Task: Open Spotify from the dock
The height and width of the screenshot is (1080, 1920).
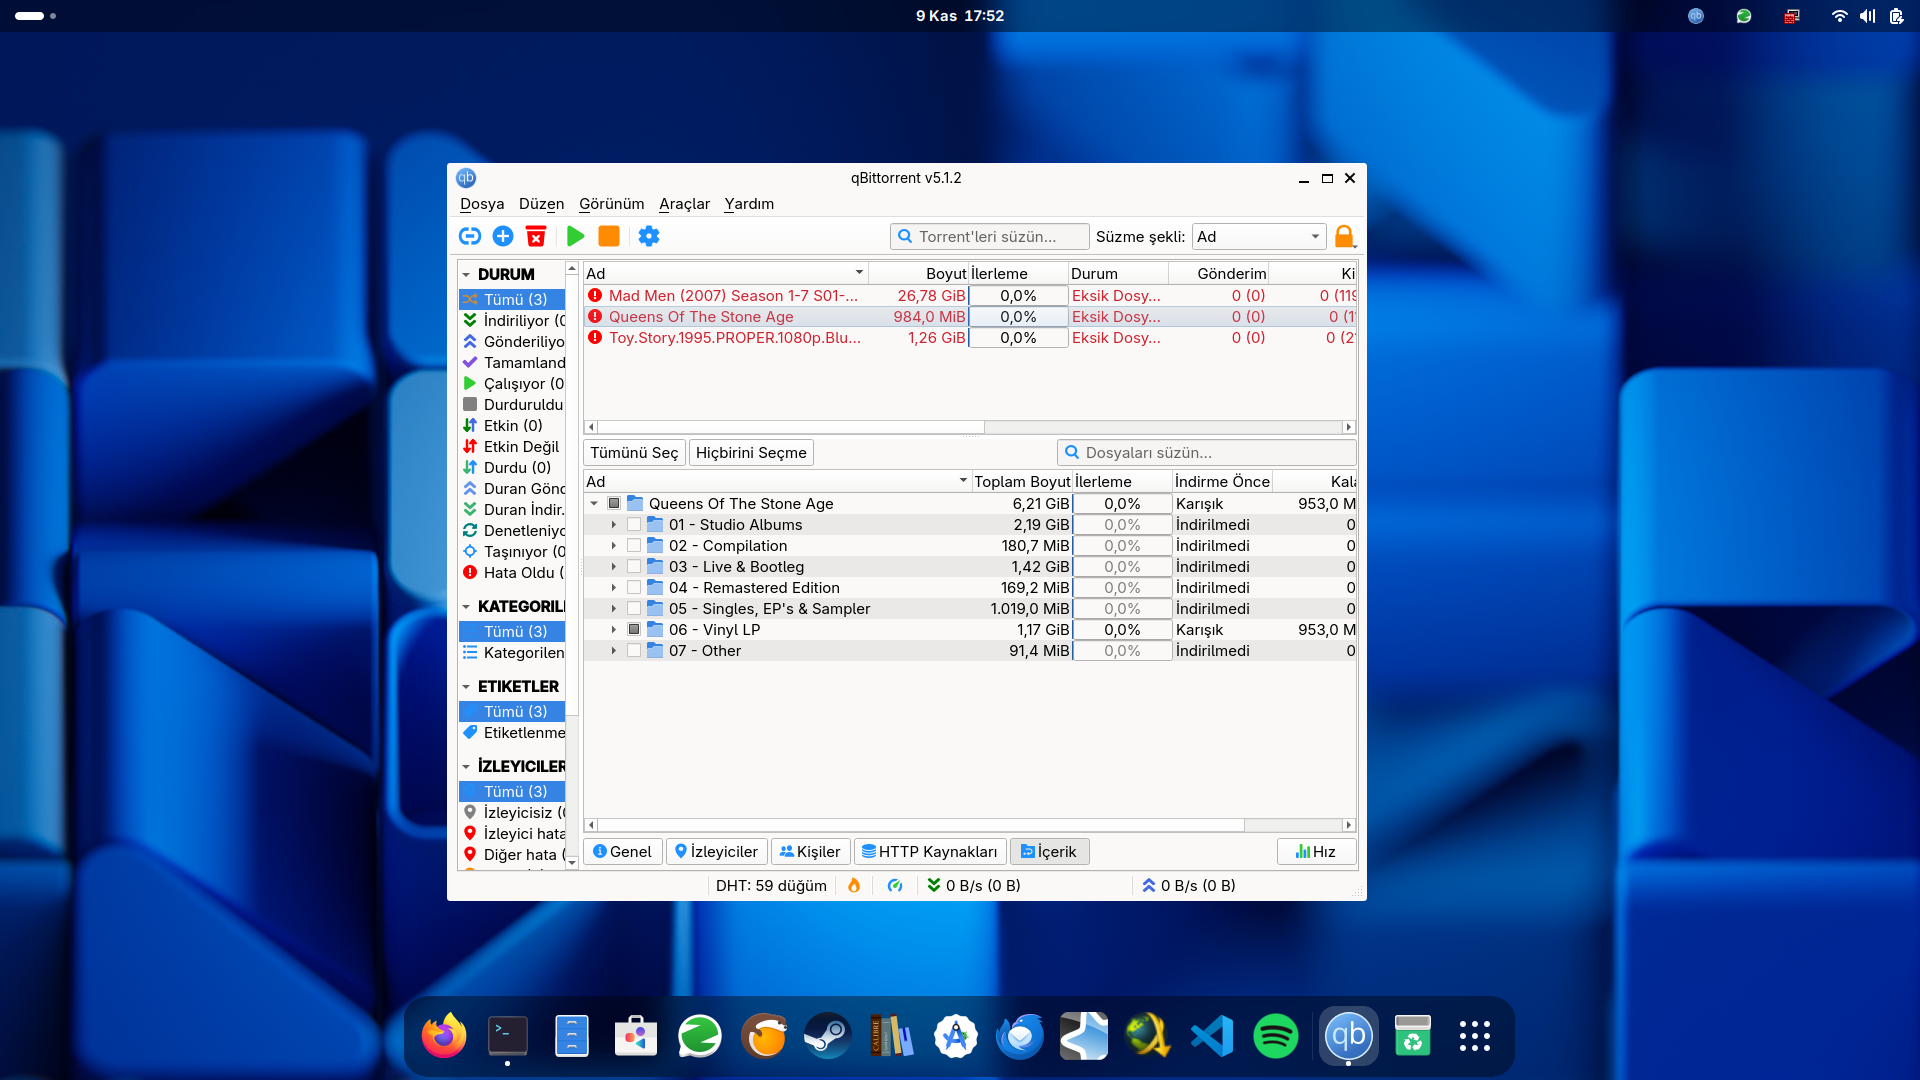Action: tap(1275, 1036)
